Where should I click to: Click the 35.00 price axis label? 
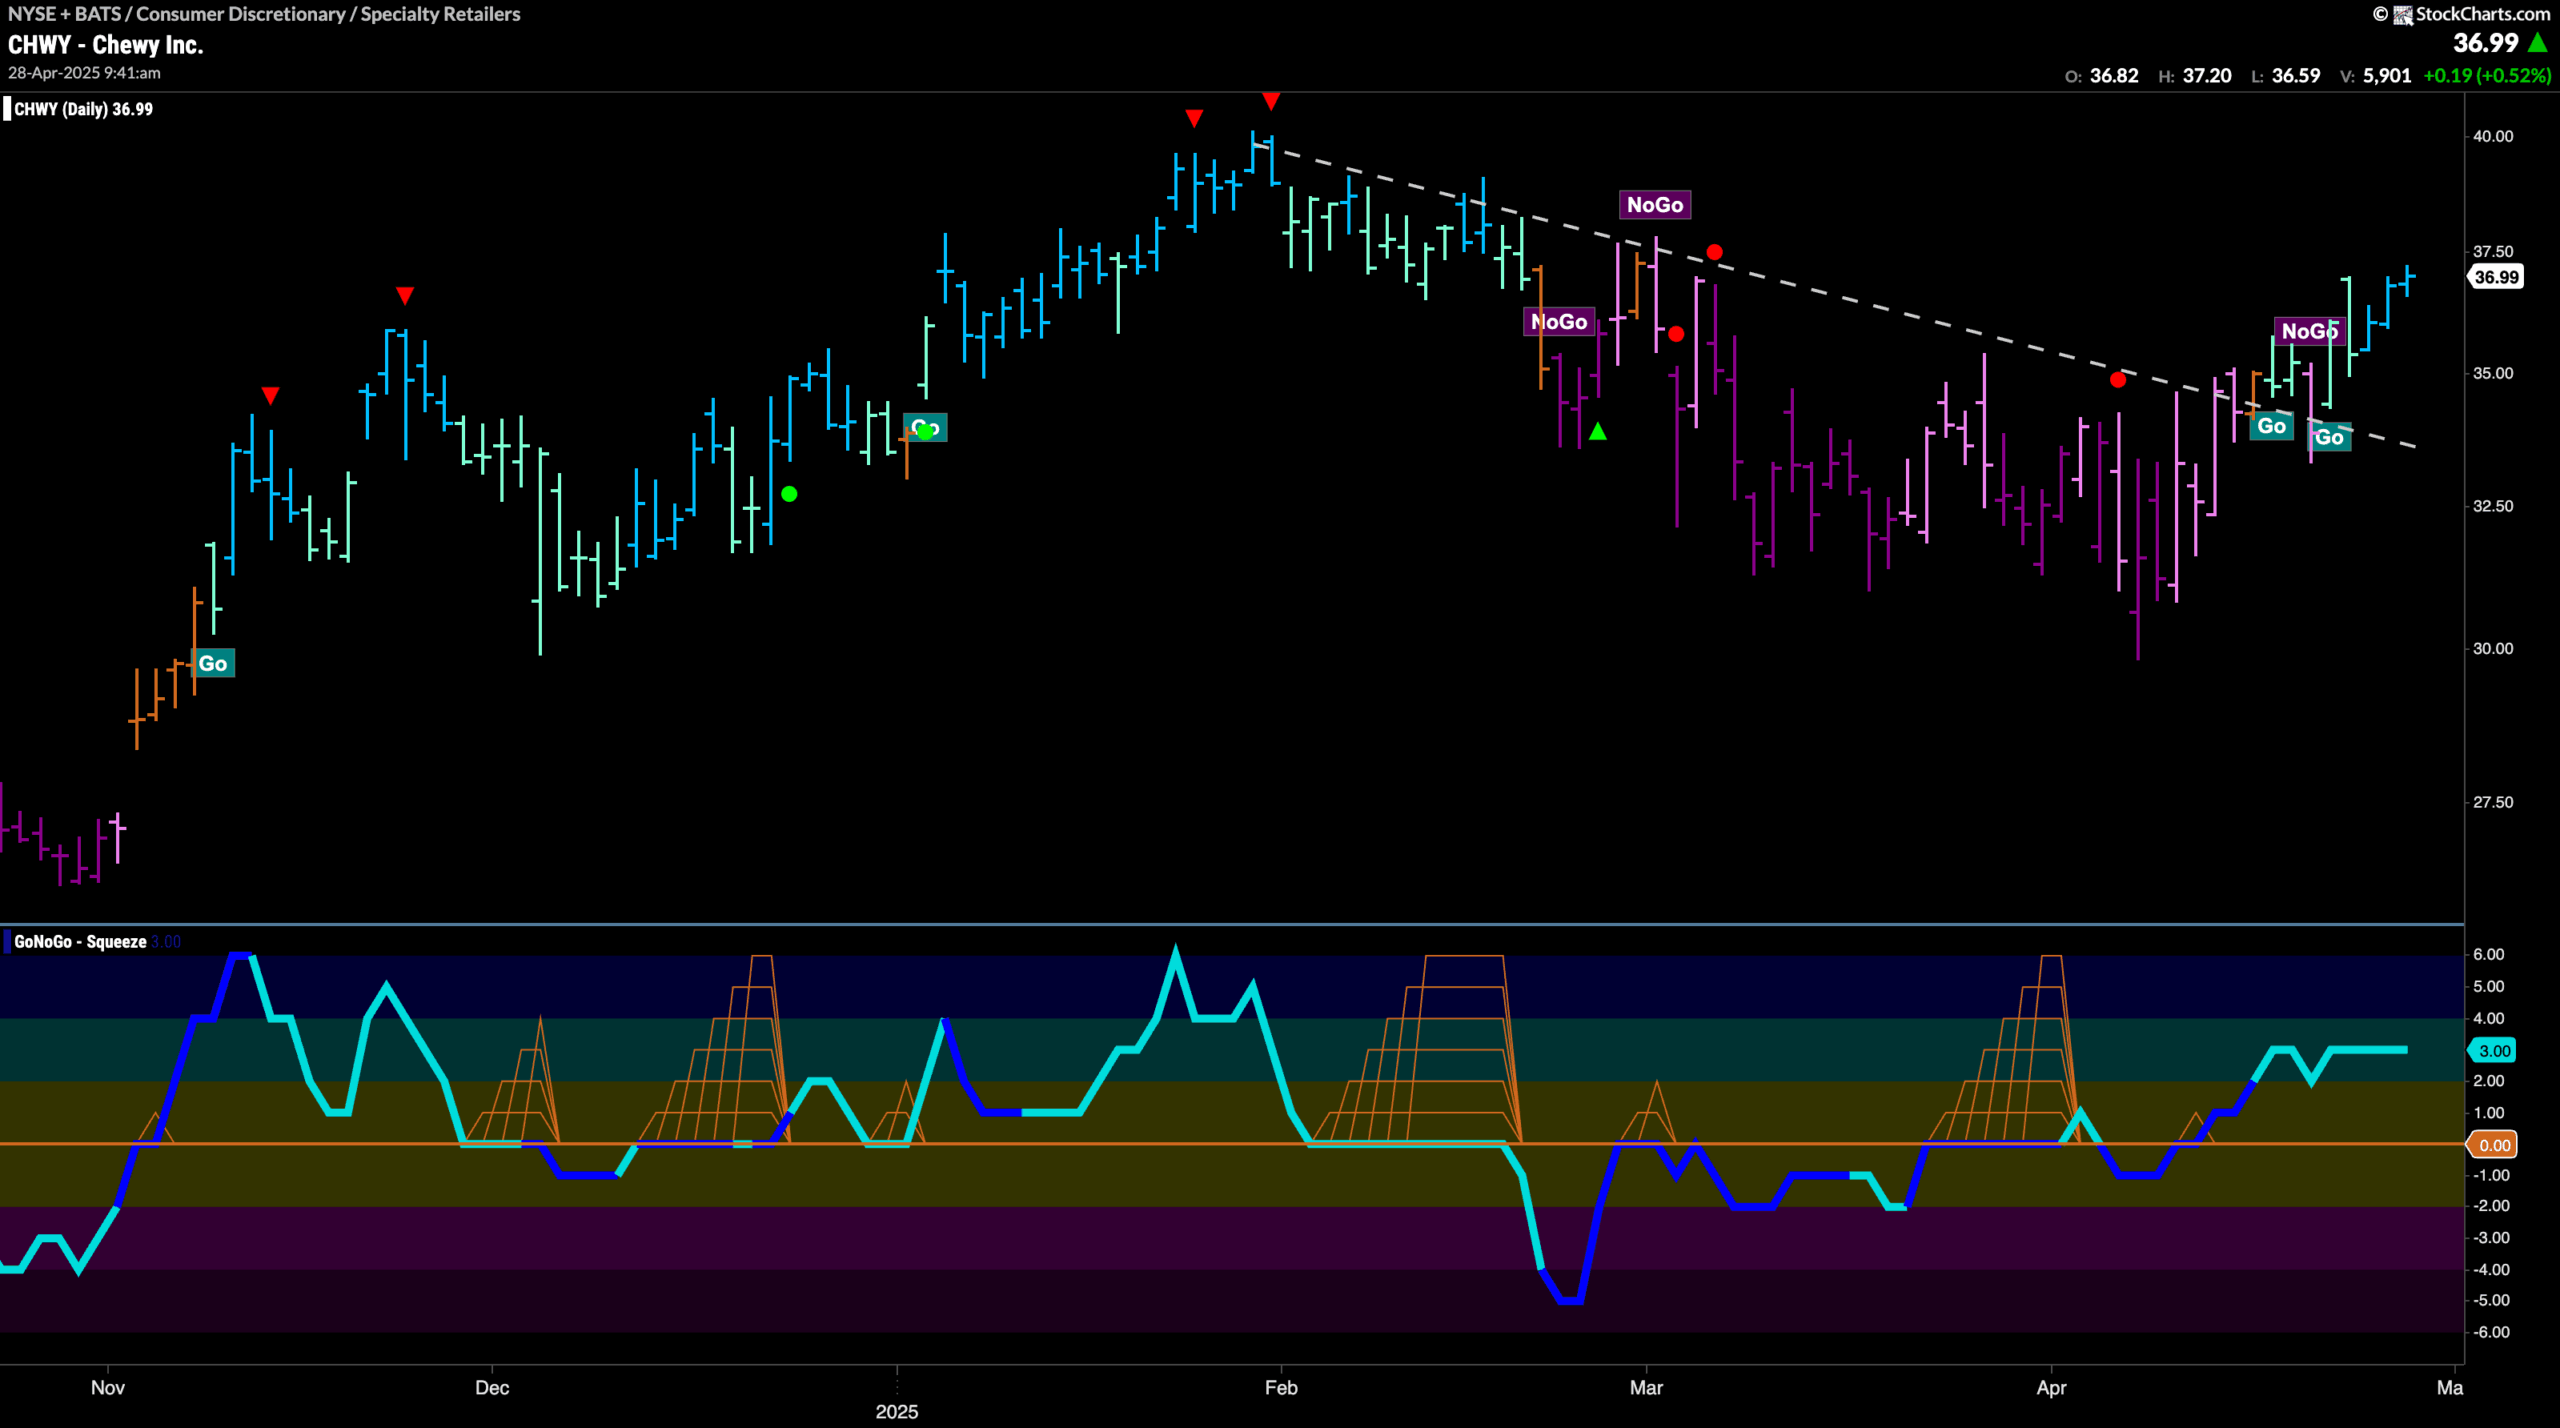(x=2492, y=373)
